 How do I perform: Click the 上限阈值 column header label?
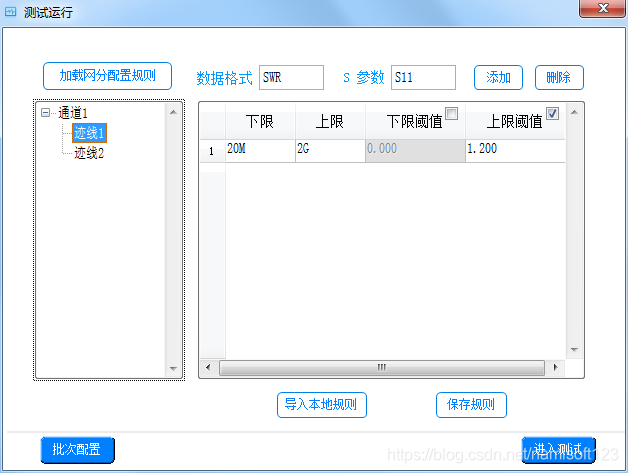pos(514,122)
